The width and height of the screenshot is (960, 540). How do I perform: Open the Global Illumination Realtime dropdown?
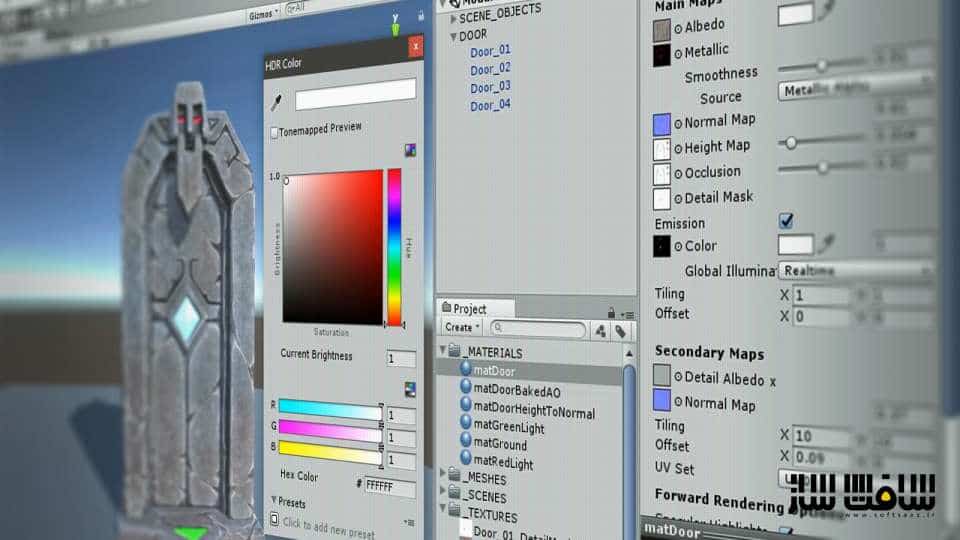tap(855, 270)
